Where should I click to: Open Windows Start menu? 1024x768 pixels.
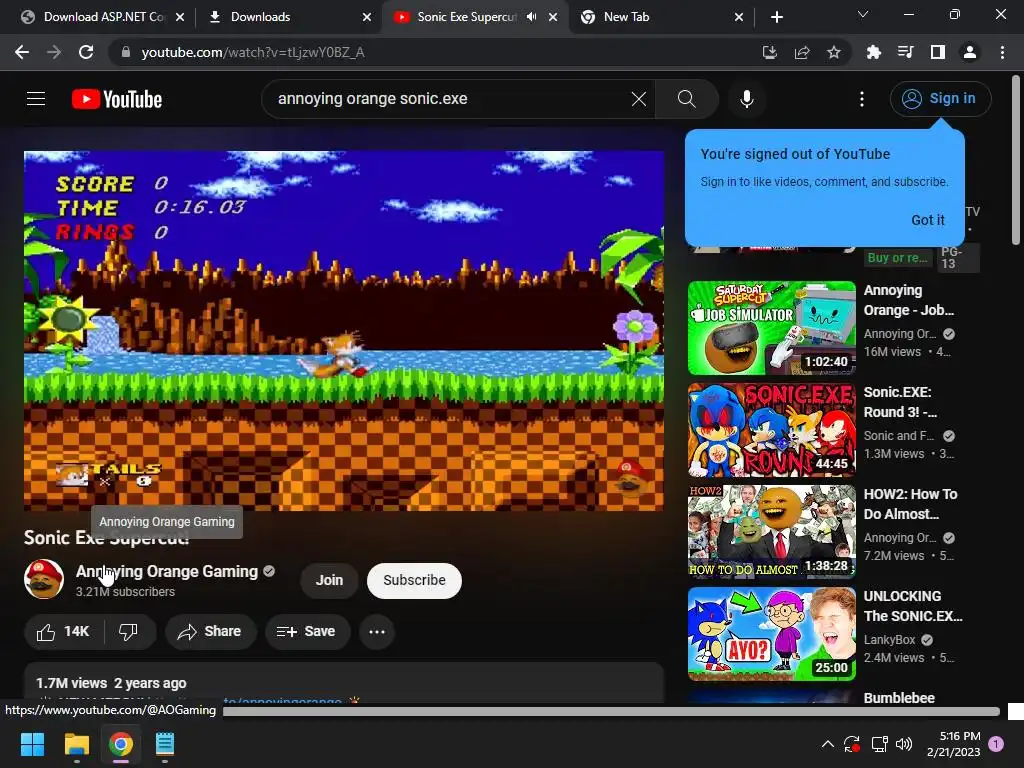(x=32, y=744)
